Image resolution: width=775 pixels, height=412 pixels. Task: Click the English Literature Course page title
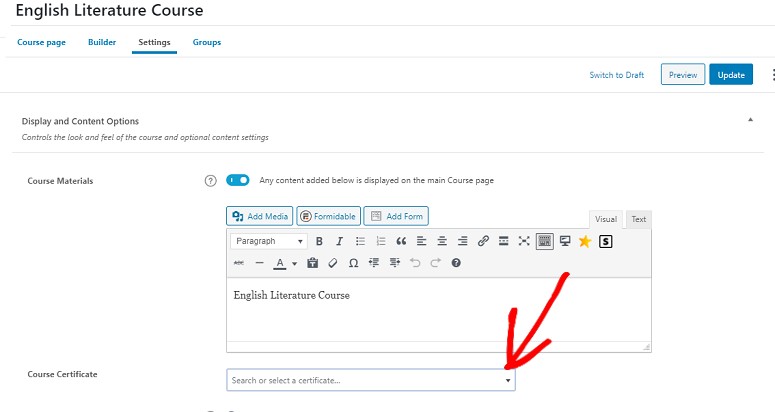(x=109, y=10)
